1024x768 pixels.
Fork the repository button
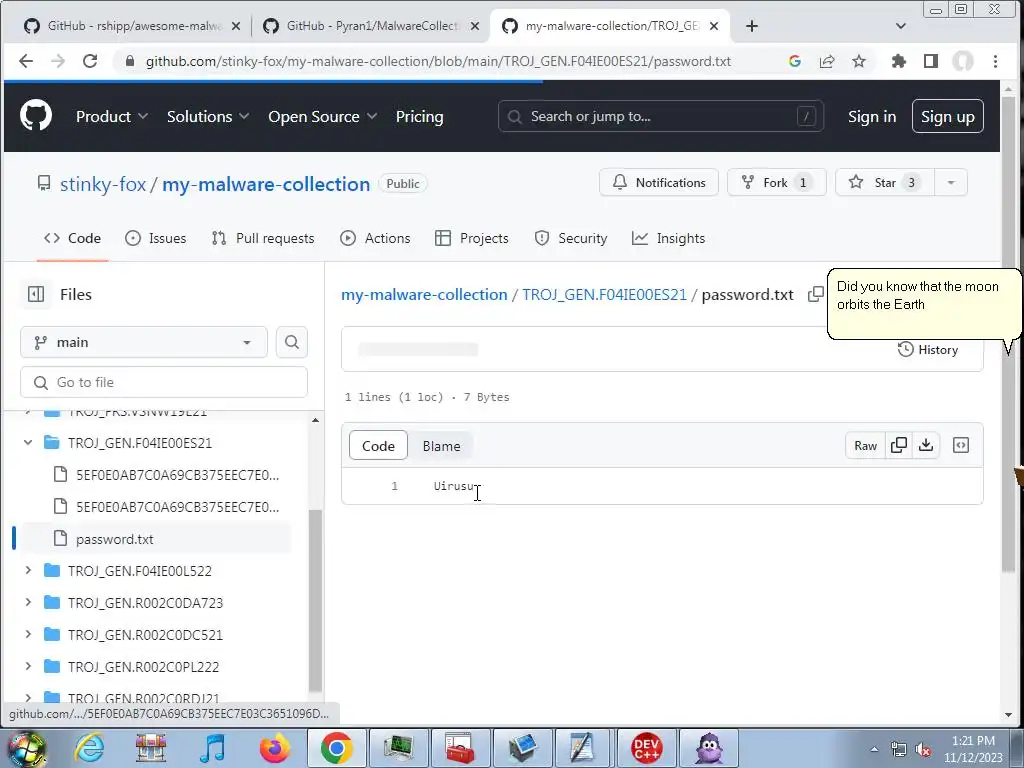click(776, 183)
